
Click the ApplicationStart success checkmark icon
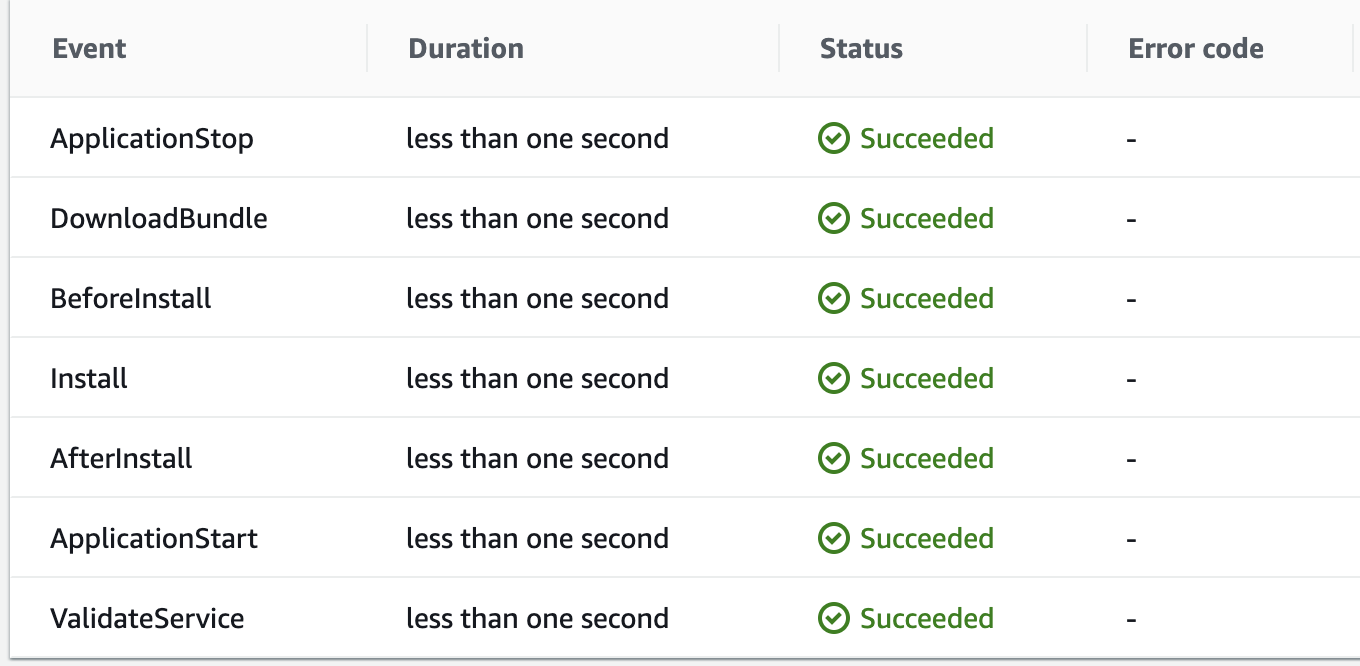click(x=834, y=539)
